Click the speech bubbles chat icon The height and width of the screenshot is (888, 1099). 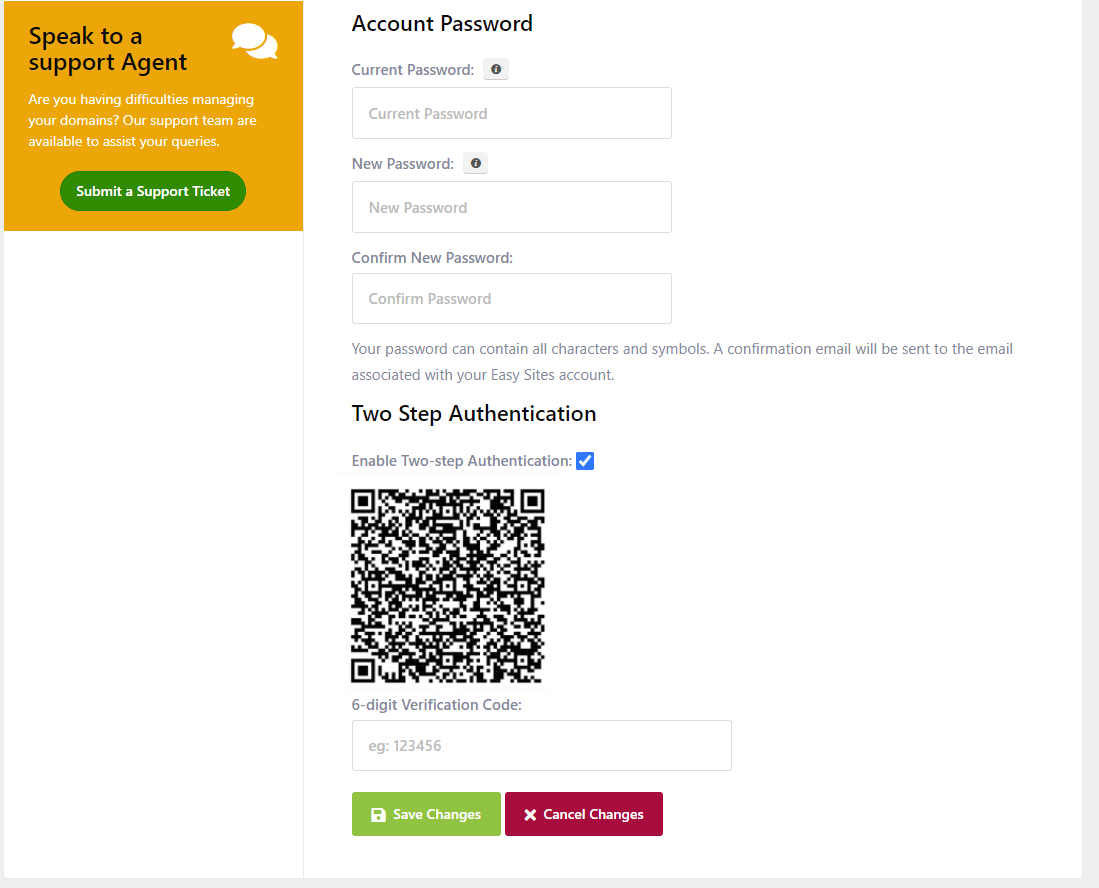(x=255, y=41)
